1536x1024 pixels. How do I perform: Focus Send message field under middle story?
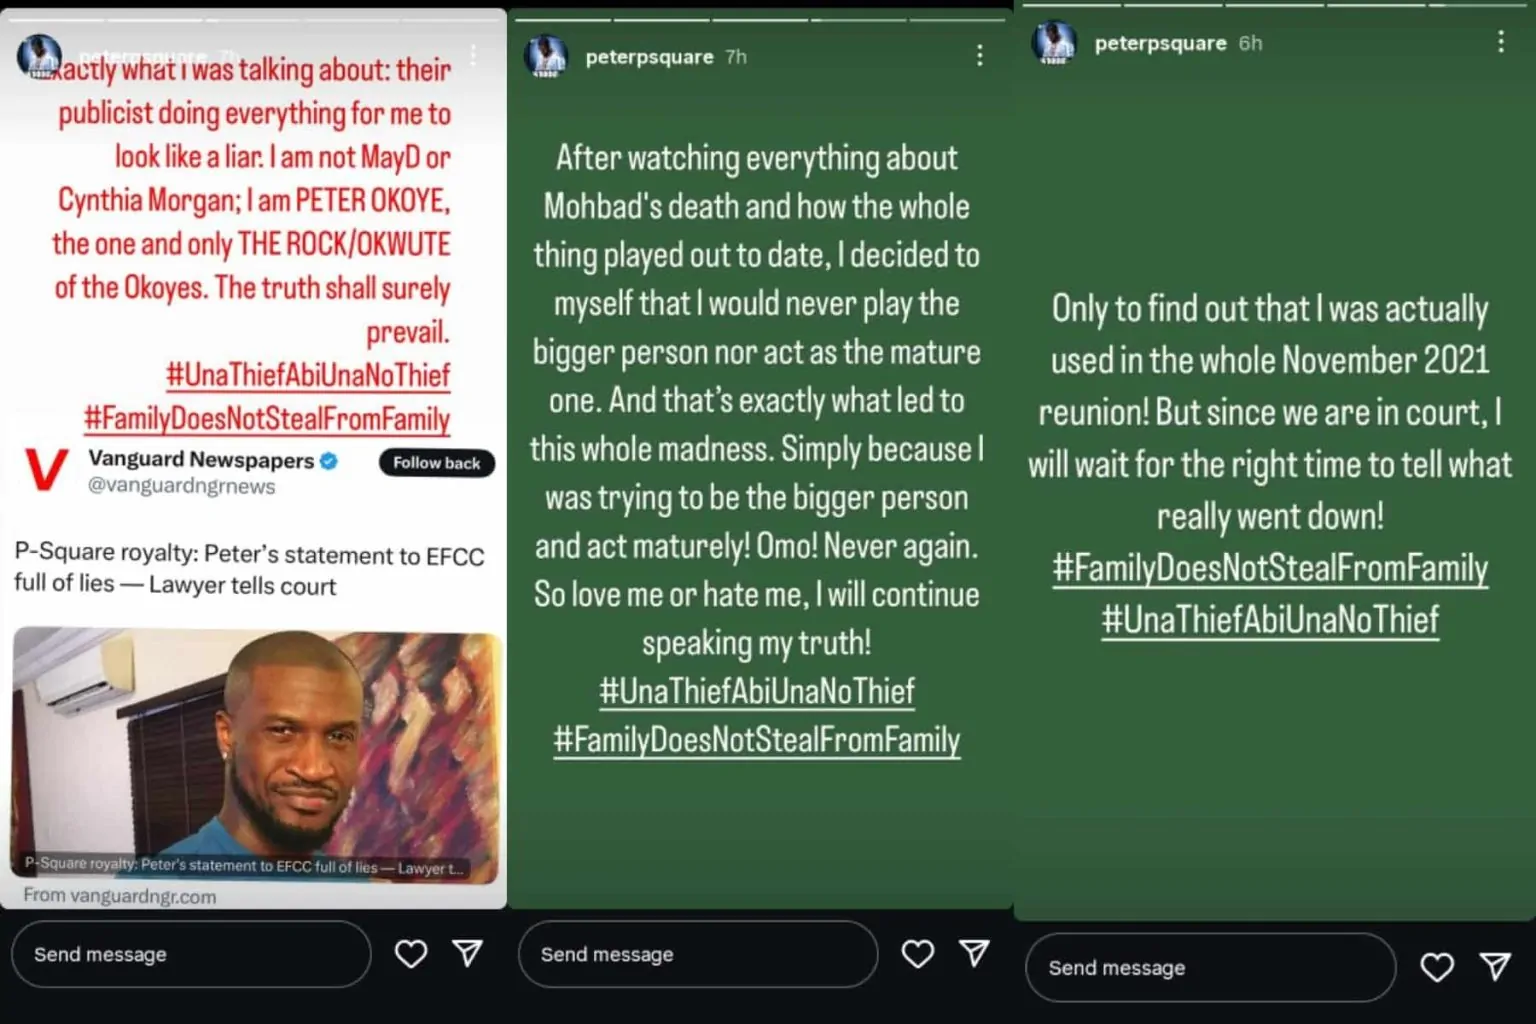[x=698, y=954]
